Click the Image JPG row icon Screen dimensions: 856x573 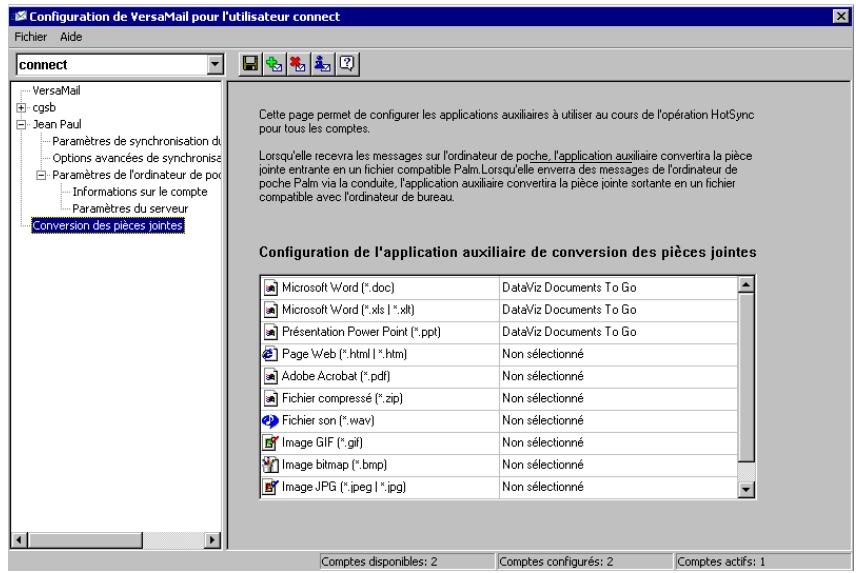(270, 487)
